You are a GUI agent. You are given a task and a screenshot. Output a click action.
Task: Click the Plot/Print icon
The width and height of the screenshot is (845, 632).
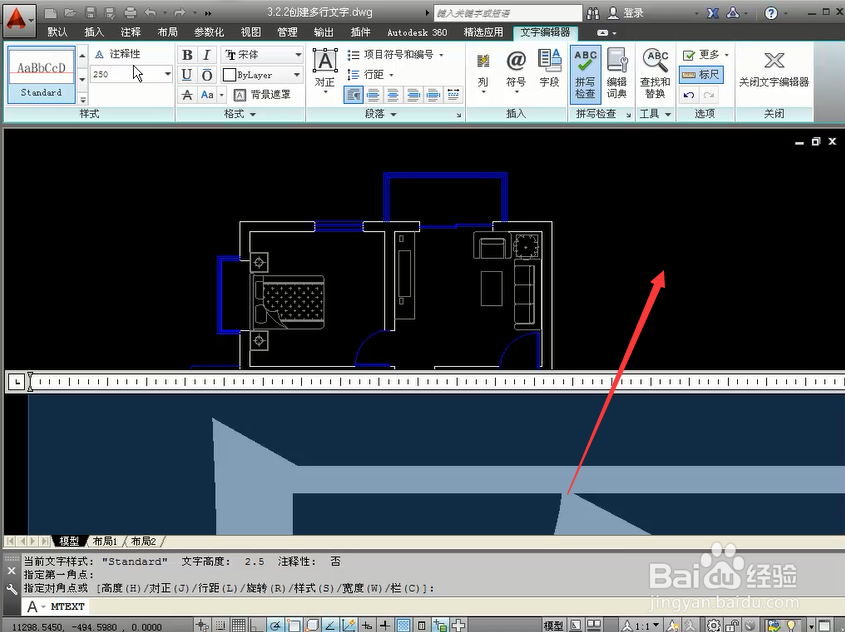pyautogui.click(x=130, y=12)
